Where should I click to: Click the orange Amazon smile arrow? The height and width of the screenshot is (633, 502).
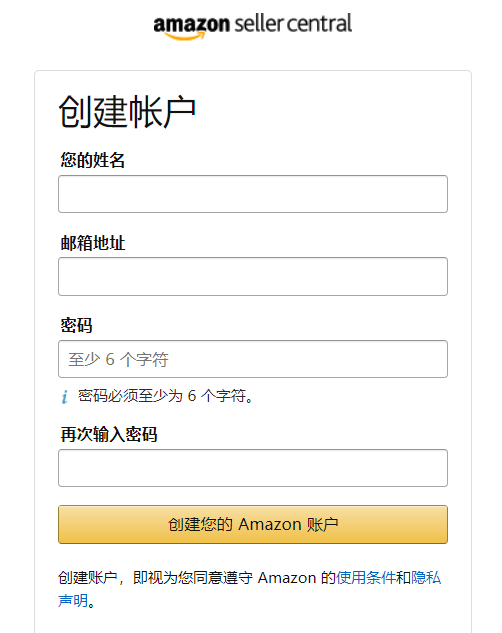click(185, 36)
